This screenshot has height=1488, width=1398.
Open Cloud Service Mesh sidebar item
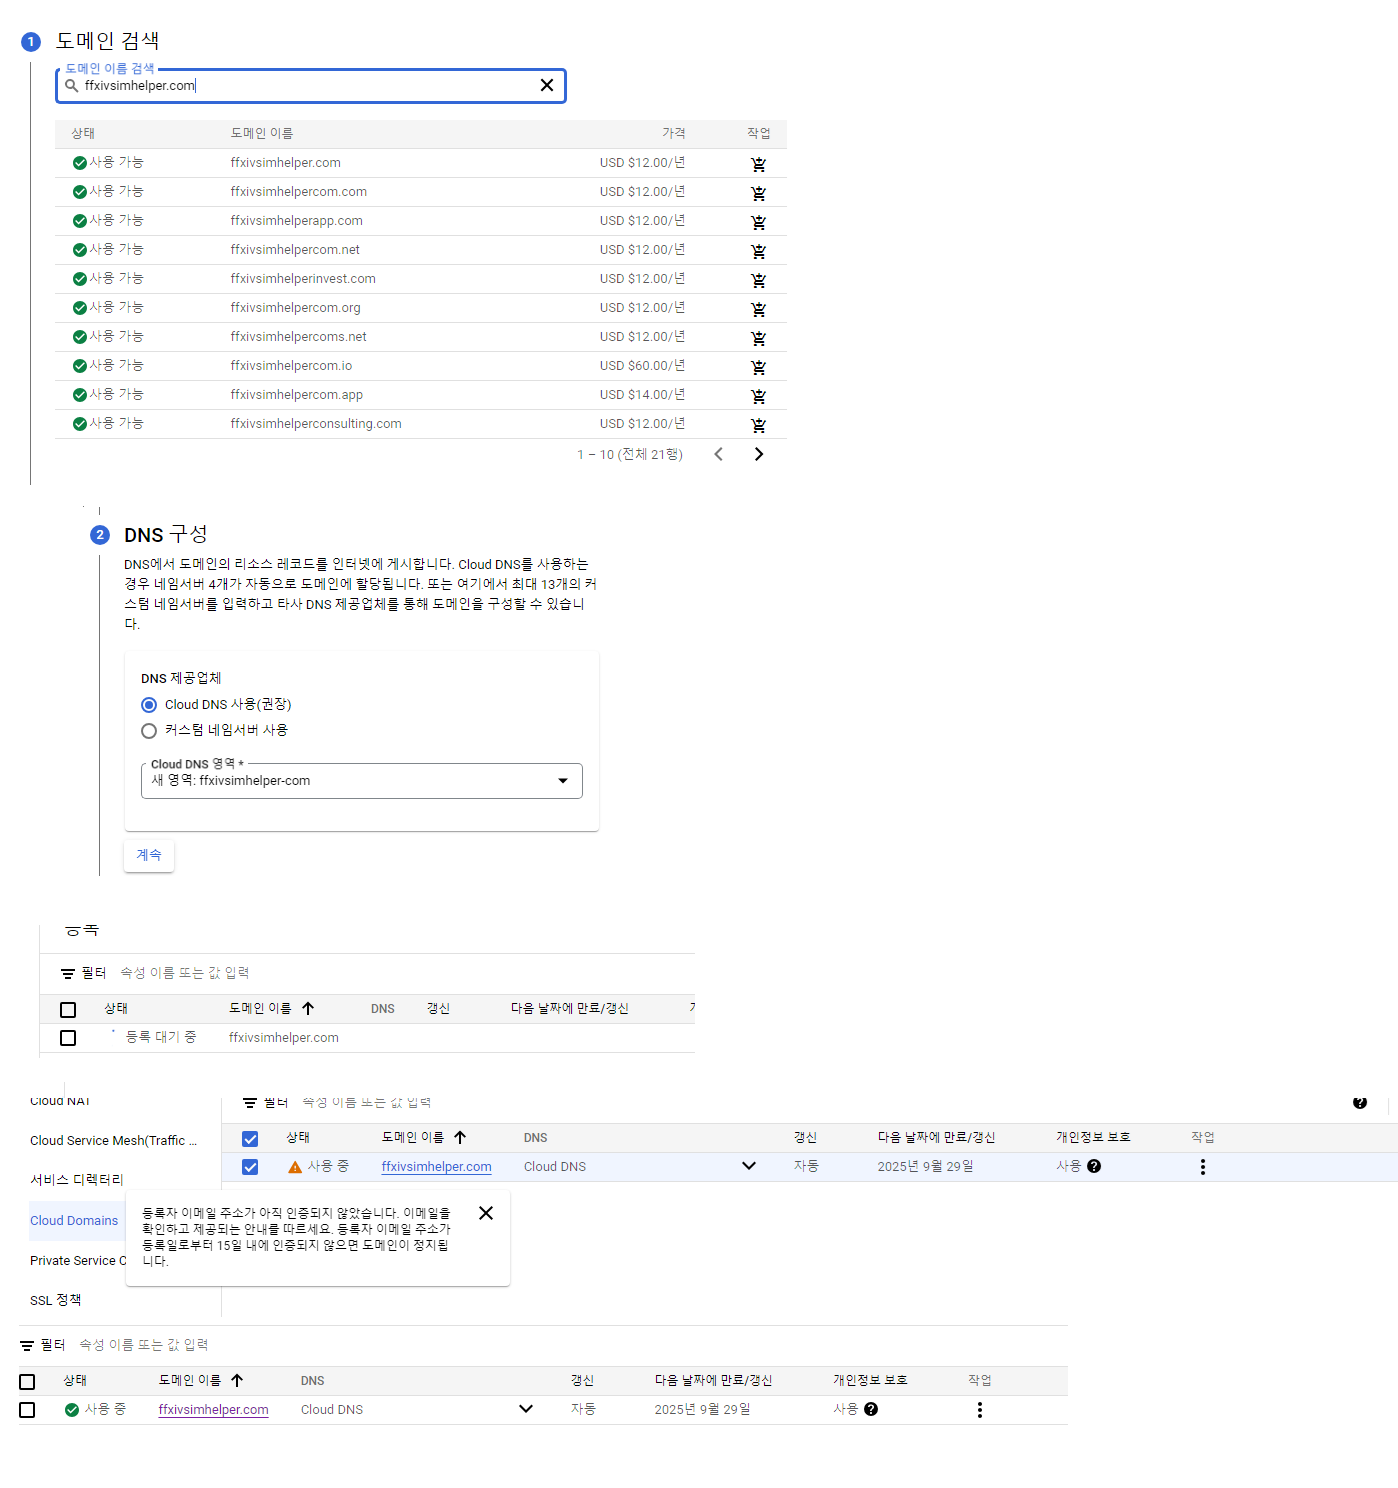pyautogui.click(x=114, y=1140)
